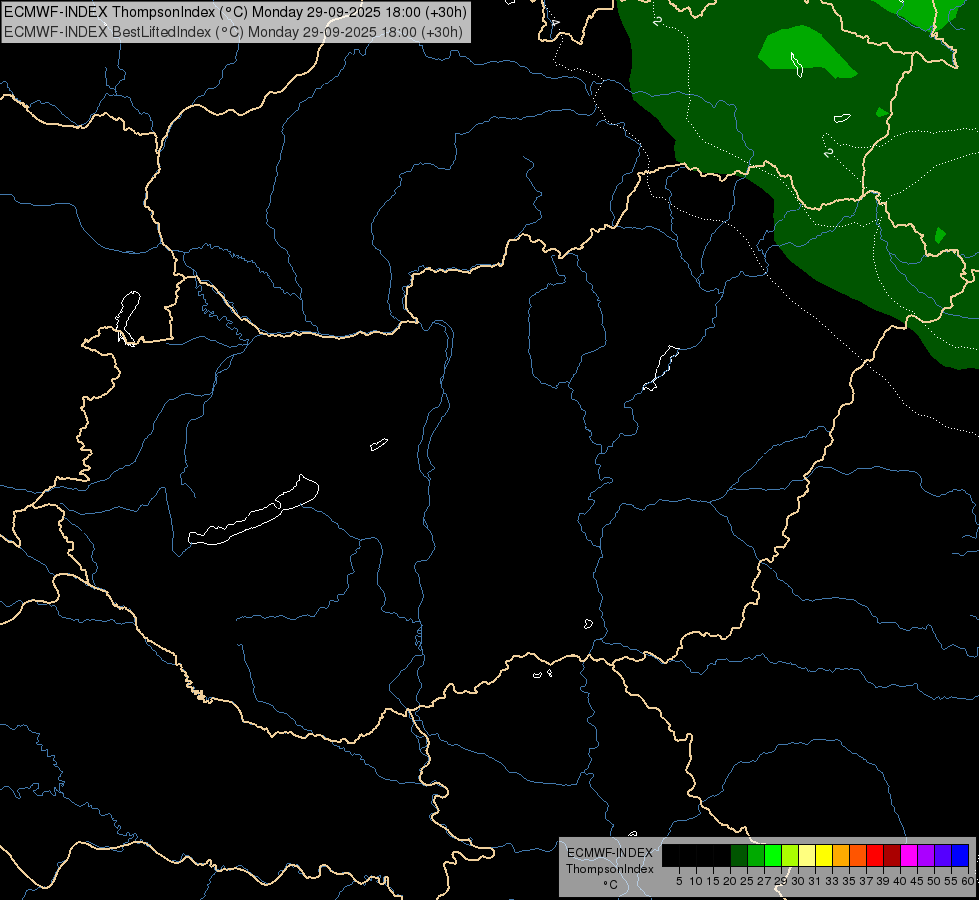Select the magenta 40–45 legend swatch
Screen dimensions: 979x900
909,855
